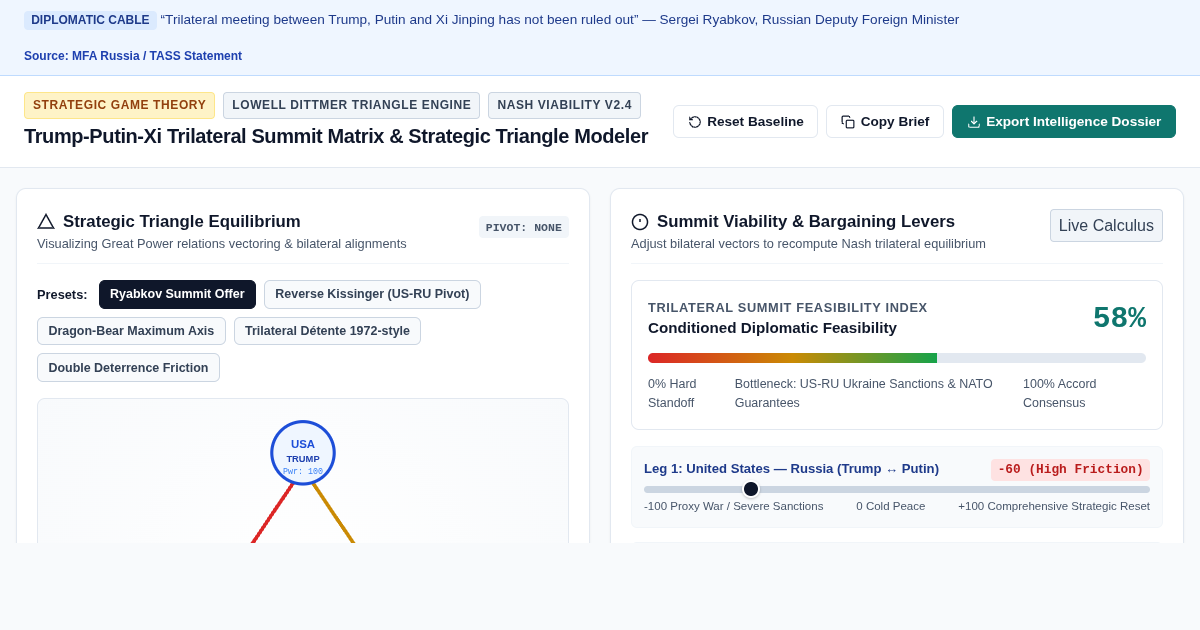The height and width of the screenshot is (630, 1200).
Task: Click the PIVOT: NONE indicator
Action: pos(524,227)
